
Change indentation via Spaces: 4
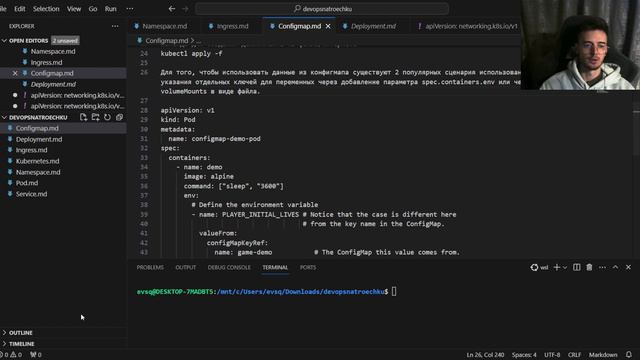(524, 355)
